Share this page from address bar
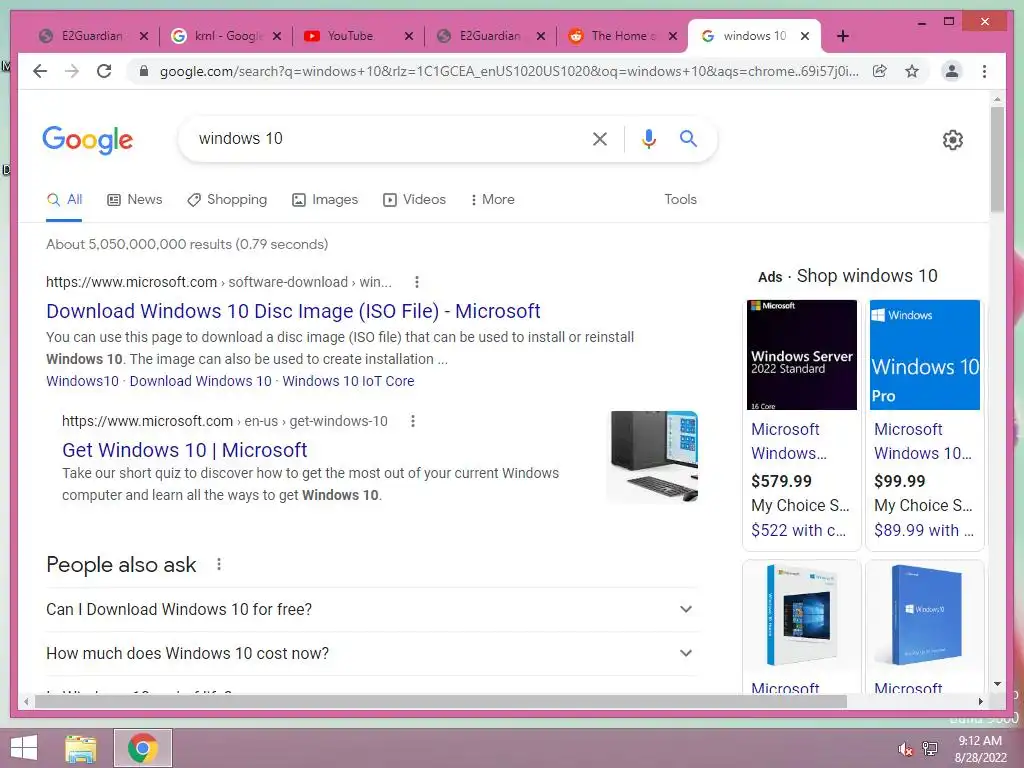The width and height of the screenshot is (1024, 768). [x=880, y=71]
